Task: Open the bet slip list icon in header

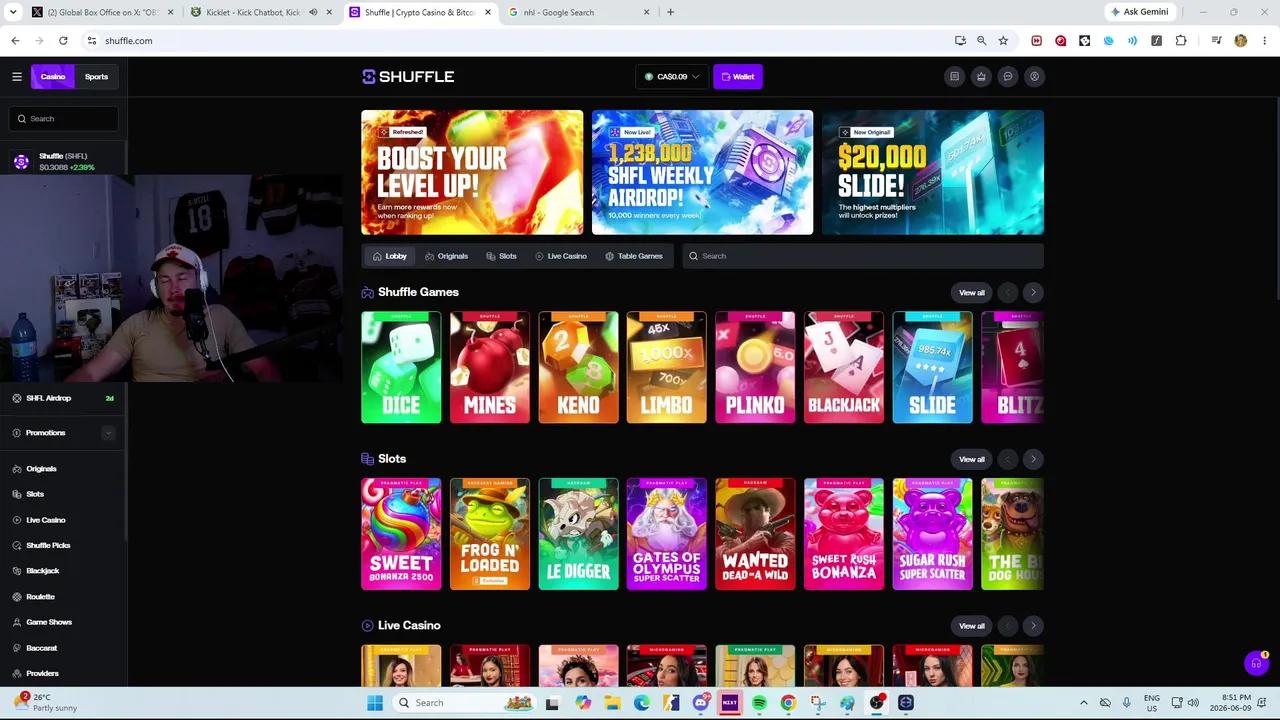Action: click(954, 76)
